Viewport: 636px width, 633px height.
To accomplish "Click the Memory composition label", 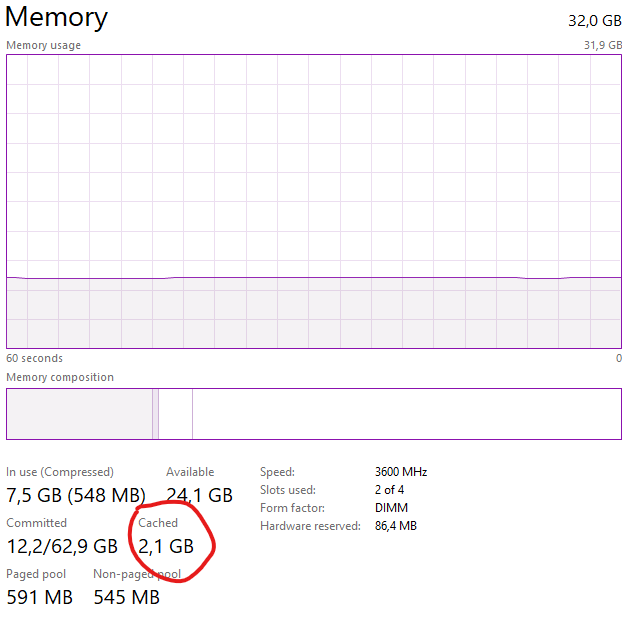I will pos(60,377).
